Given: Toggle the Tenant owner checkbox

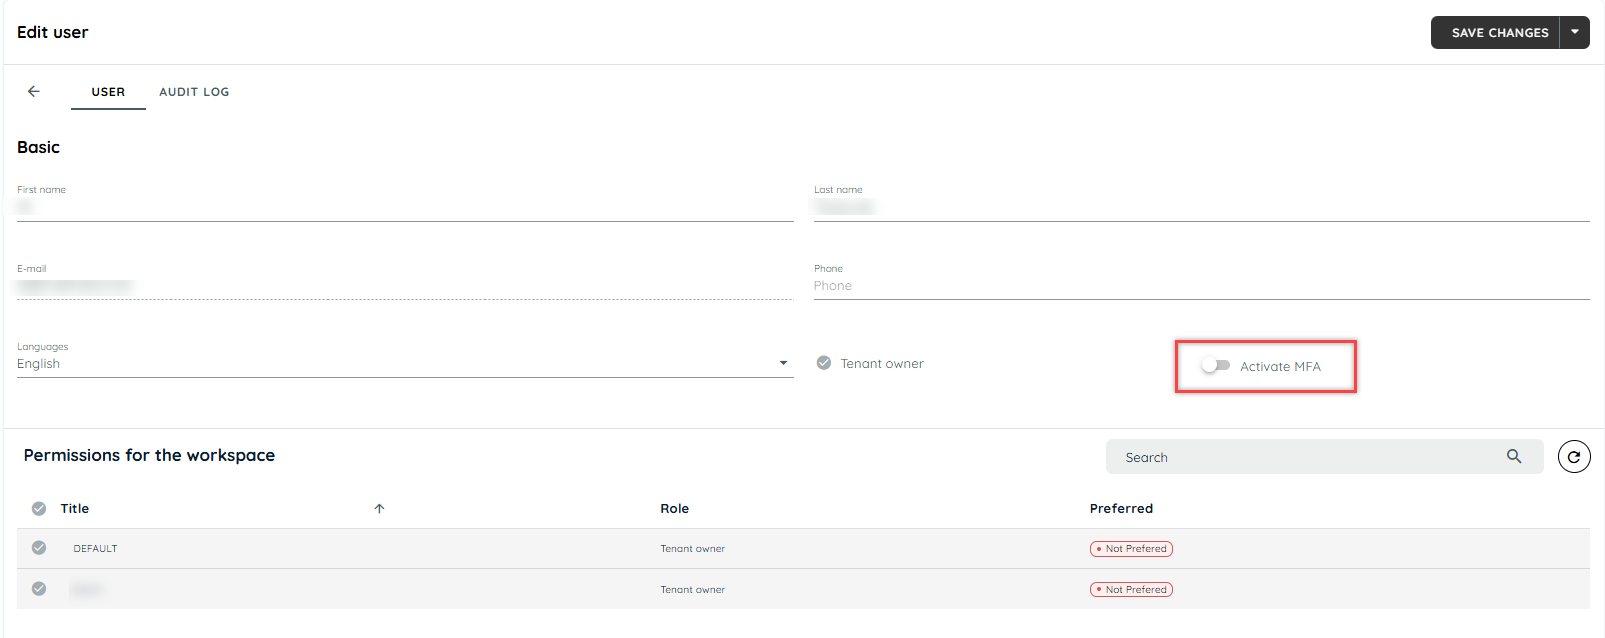Looking at the screenshot, I should tap(824, 363).
